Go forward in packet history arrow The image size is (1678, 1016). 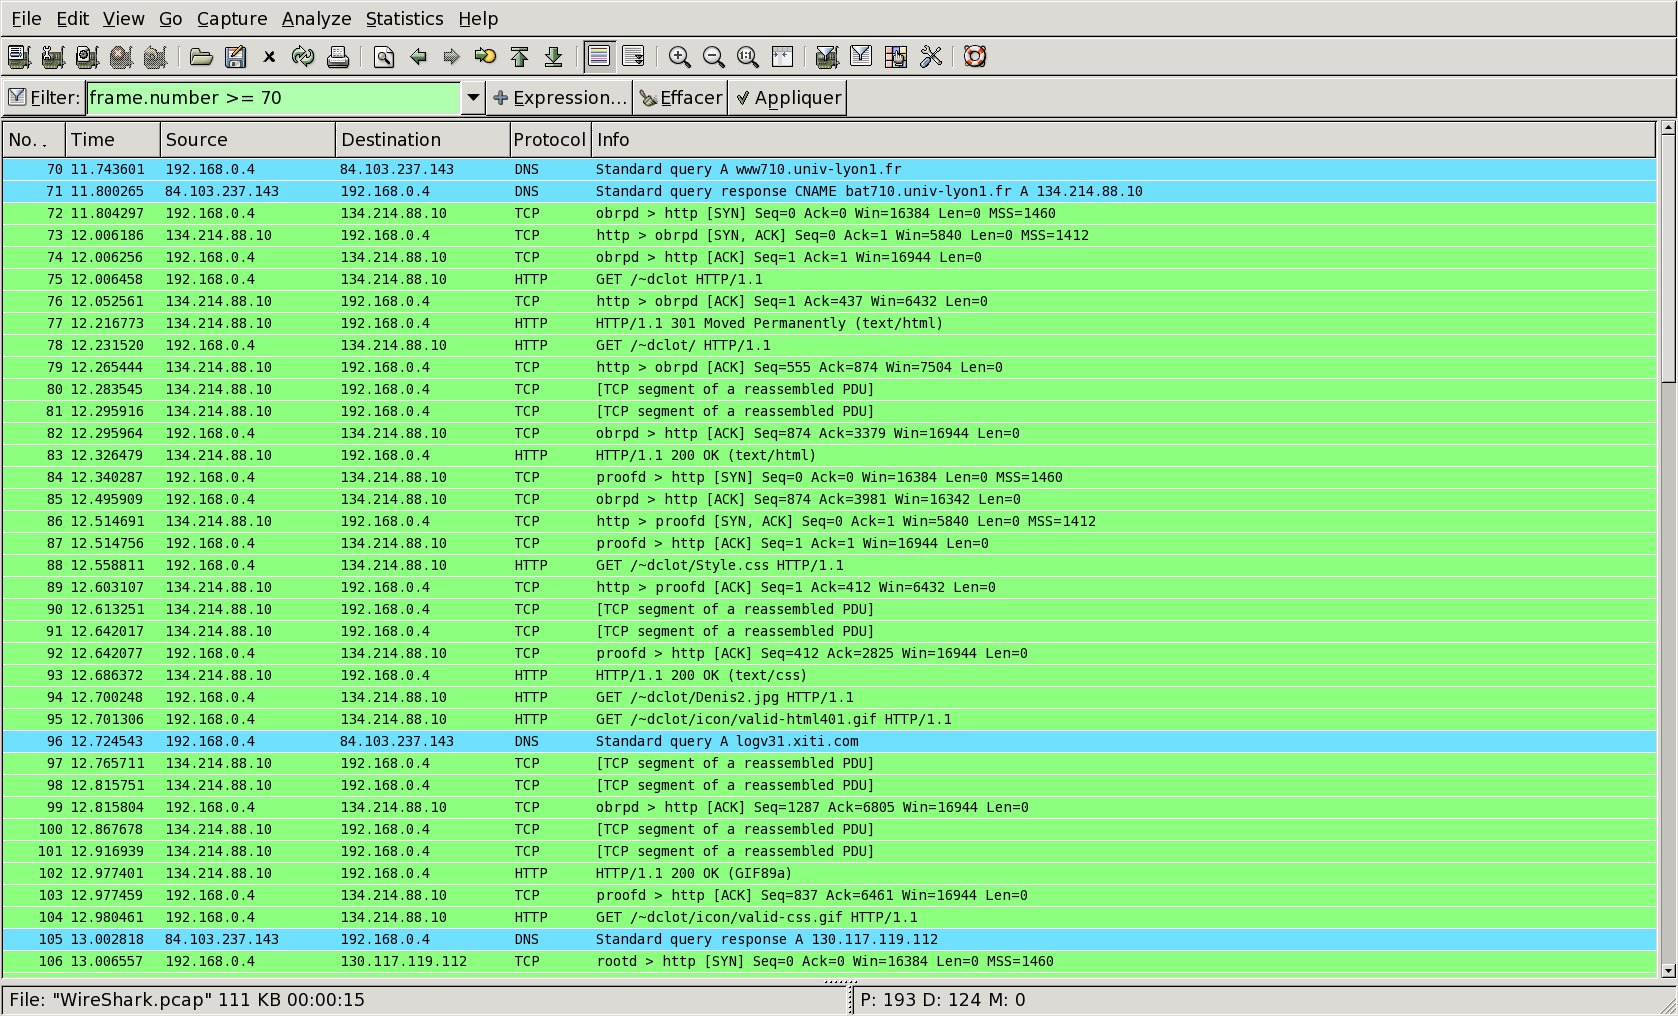pyautogui.click(x=451, y=57)
